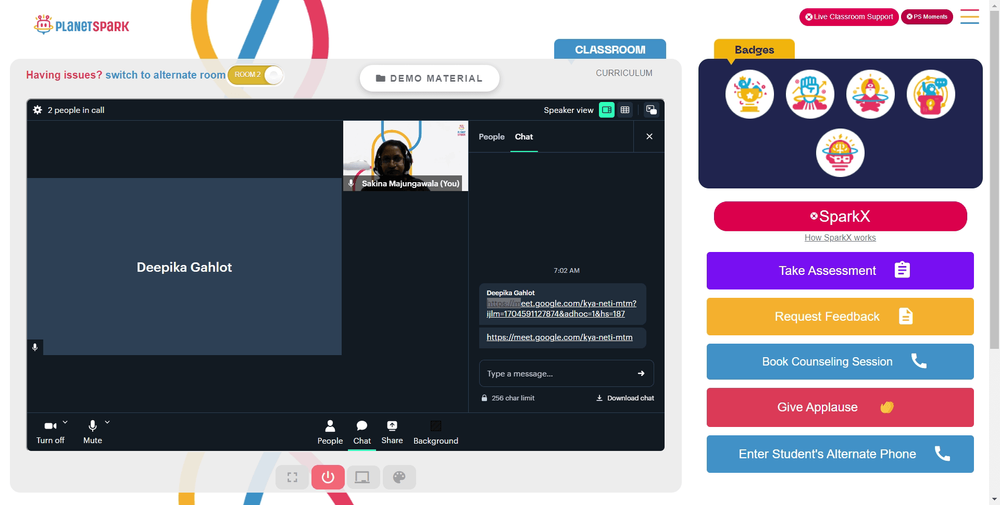Toggle Chat from bottom bar
The height and width of the screenshot is (505, 1000).
click(362, 432)
